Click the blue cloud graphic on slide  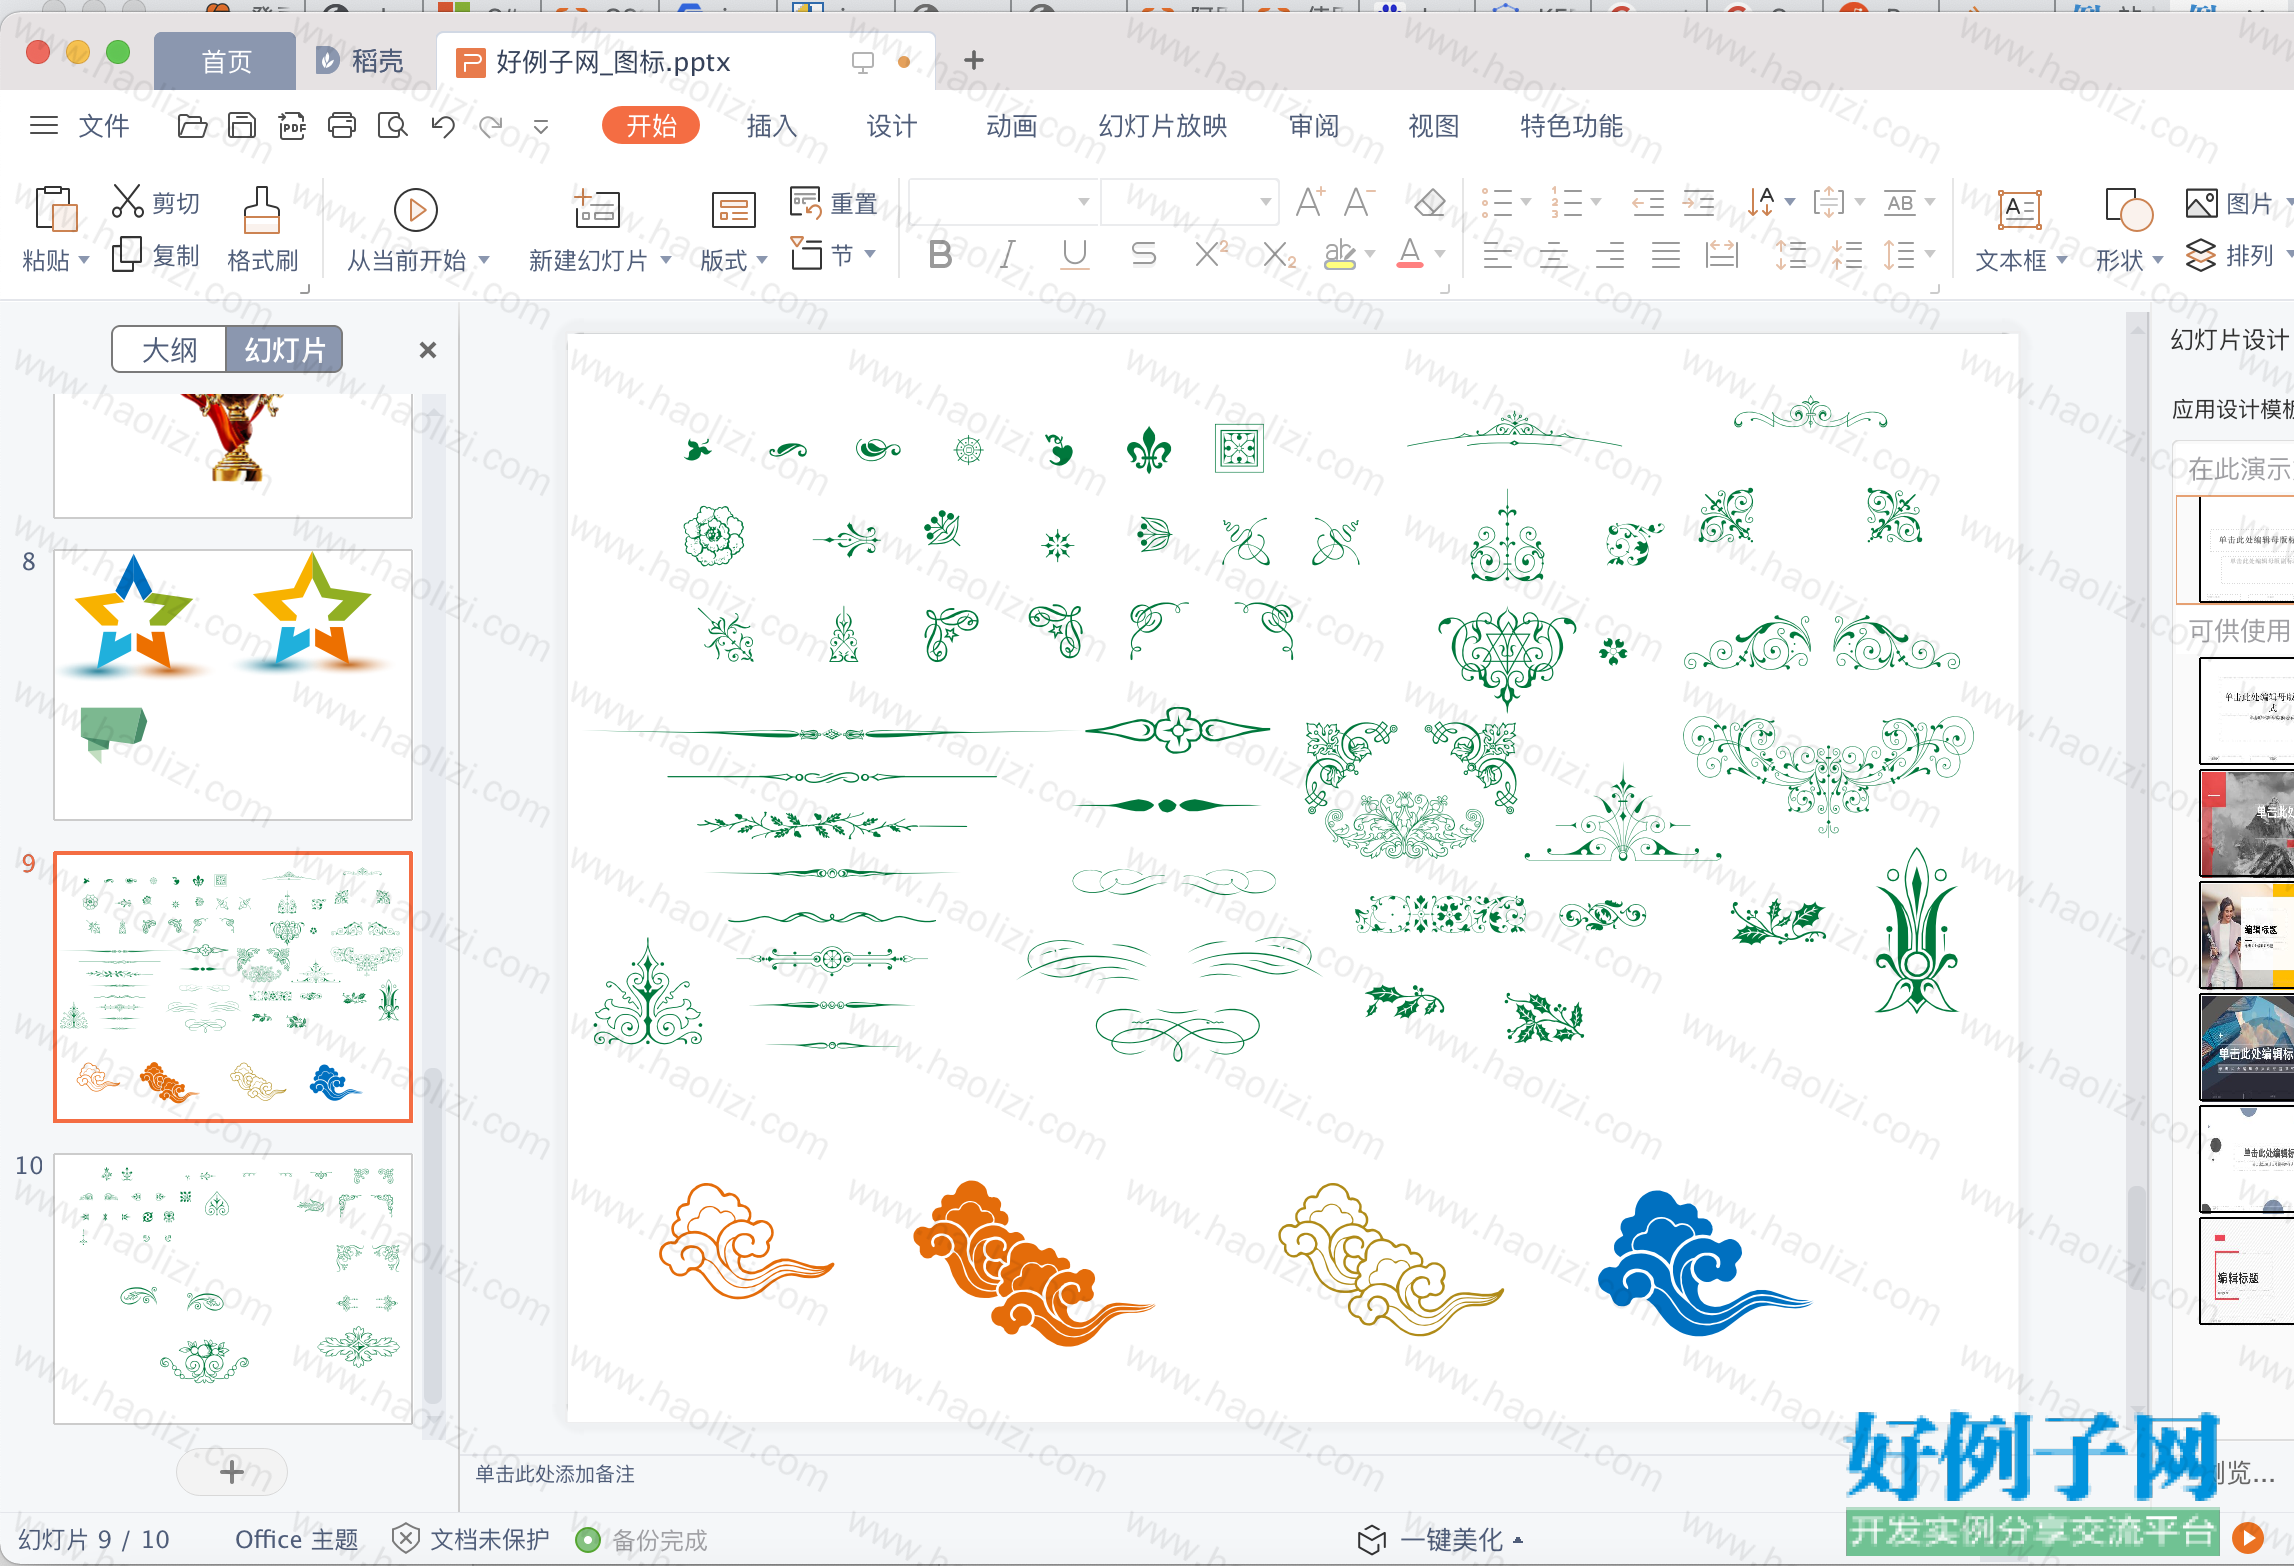[x=1704, y=1262]
